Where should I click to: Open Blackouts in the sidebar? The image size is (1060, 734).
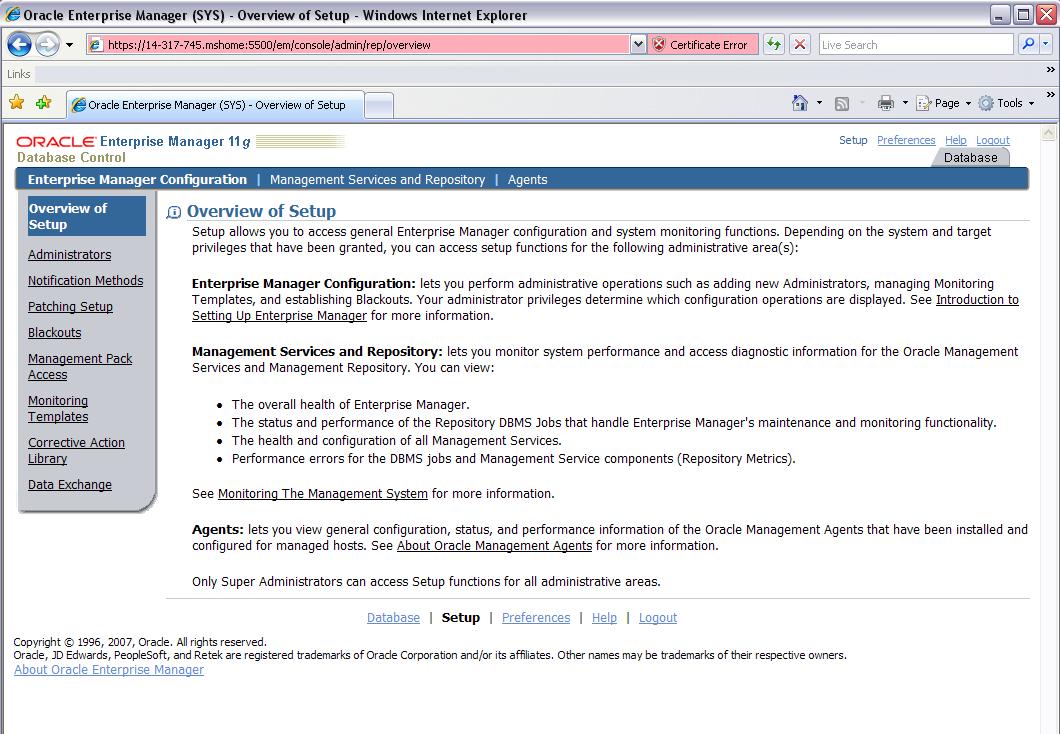click(54, 333)
